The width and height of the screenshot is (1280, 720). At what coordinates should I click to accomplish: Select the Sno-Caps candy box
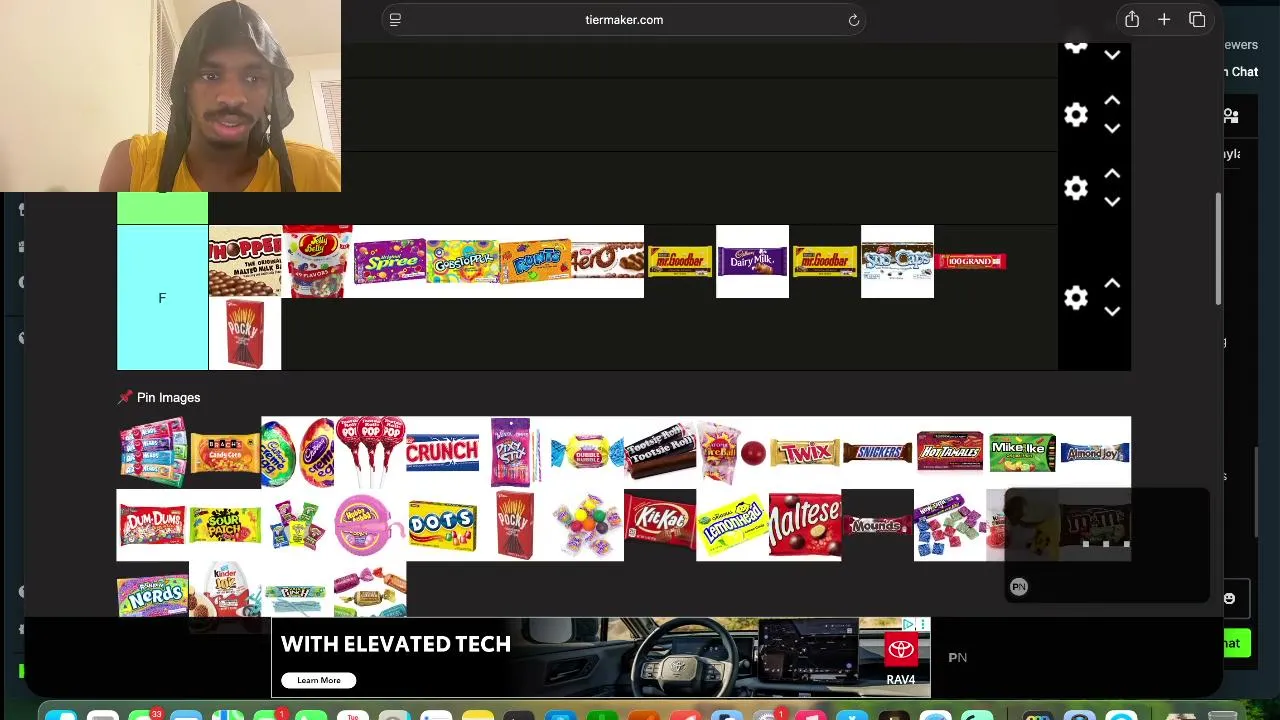pos(897,261)
